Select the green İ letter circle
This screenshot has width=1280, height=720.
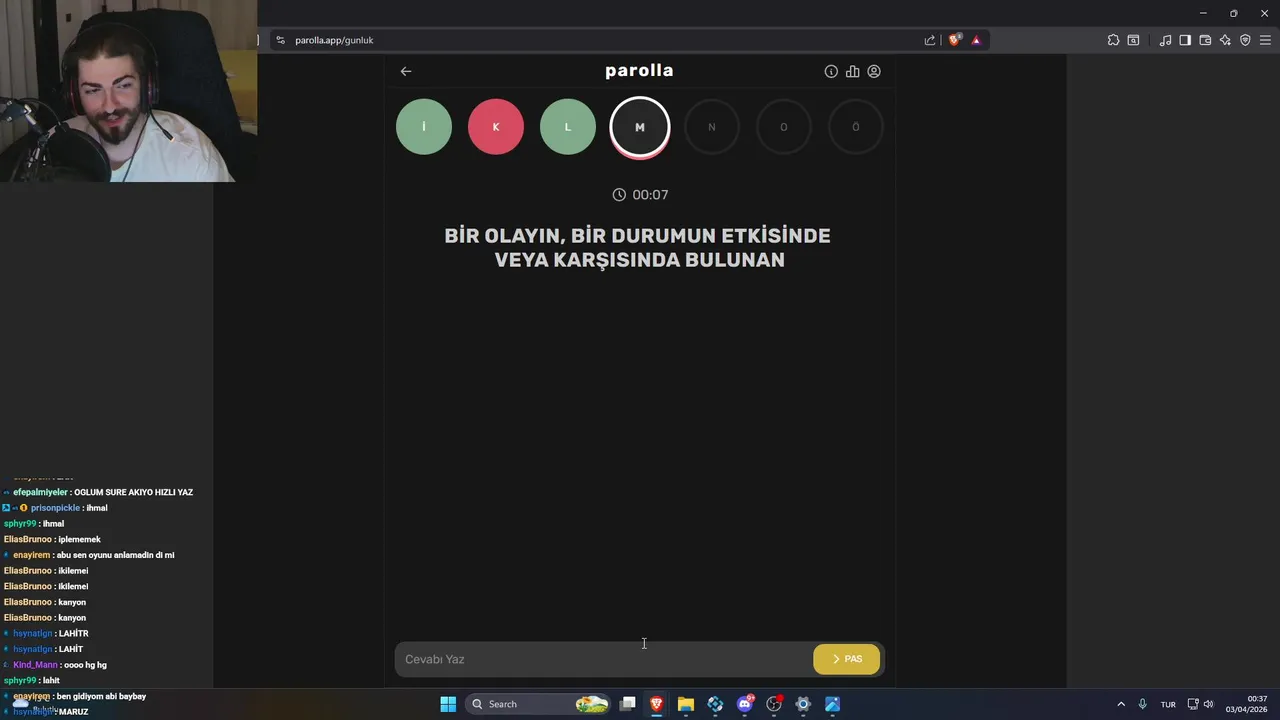click(424, 127)
